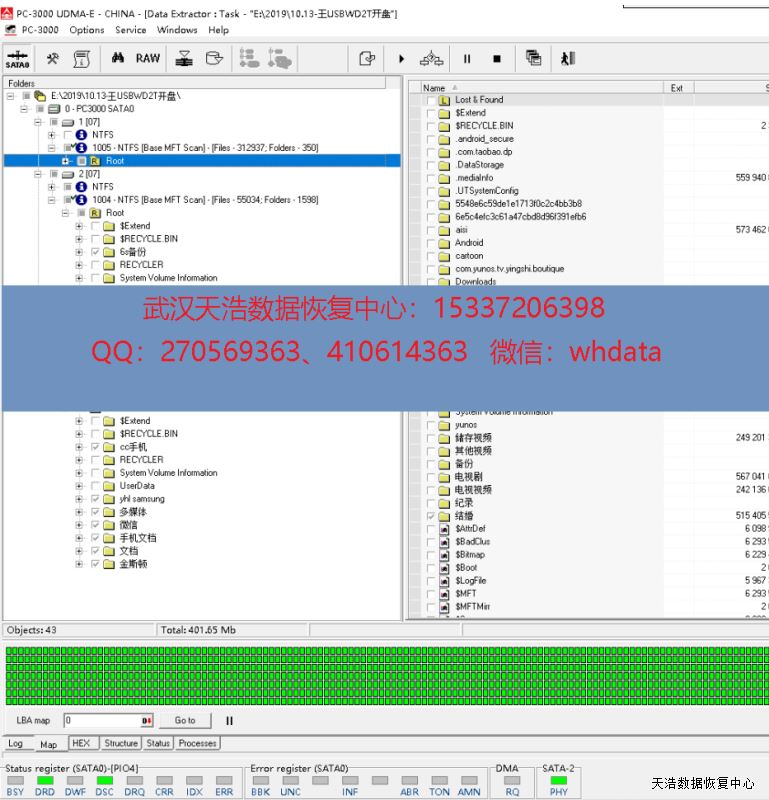
Task: Open the Service menu
Action: [x=130, y=30]
